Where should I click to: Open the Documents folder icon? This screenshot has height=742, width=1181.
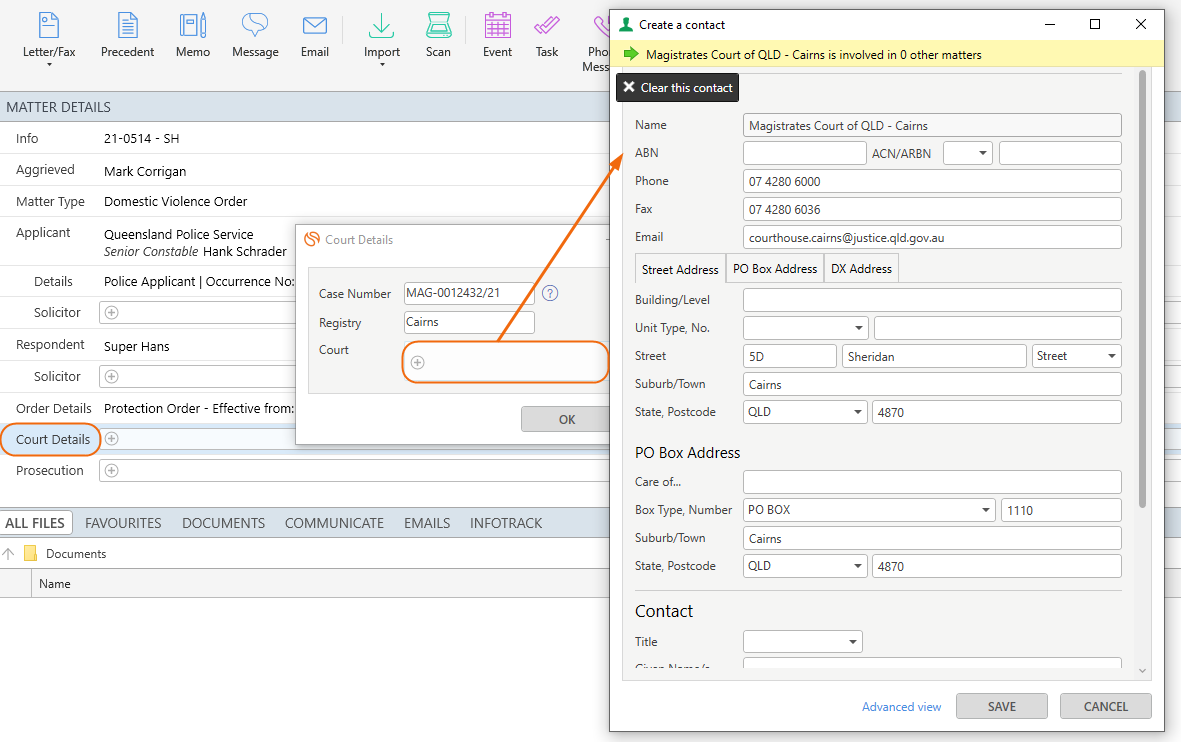point(31,554)
